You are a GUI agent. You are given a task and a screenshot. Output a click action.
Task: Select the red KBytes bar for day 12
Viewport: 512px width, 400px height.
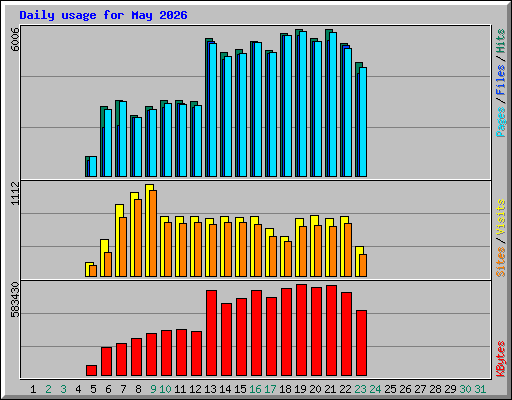[x=196, y=354]
